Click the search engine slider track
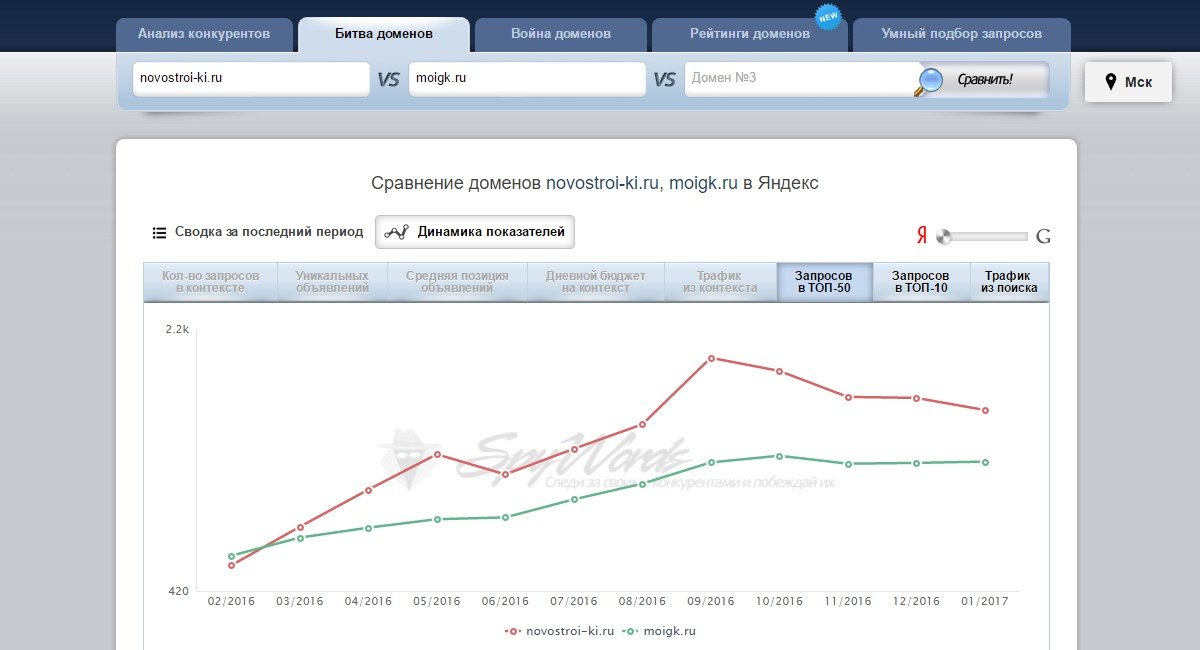The width and height of the screenshot is (1200, 650). point(982,237)
